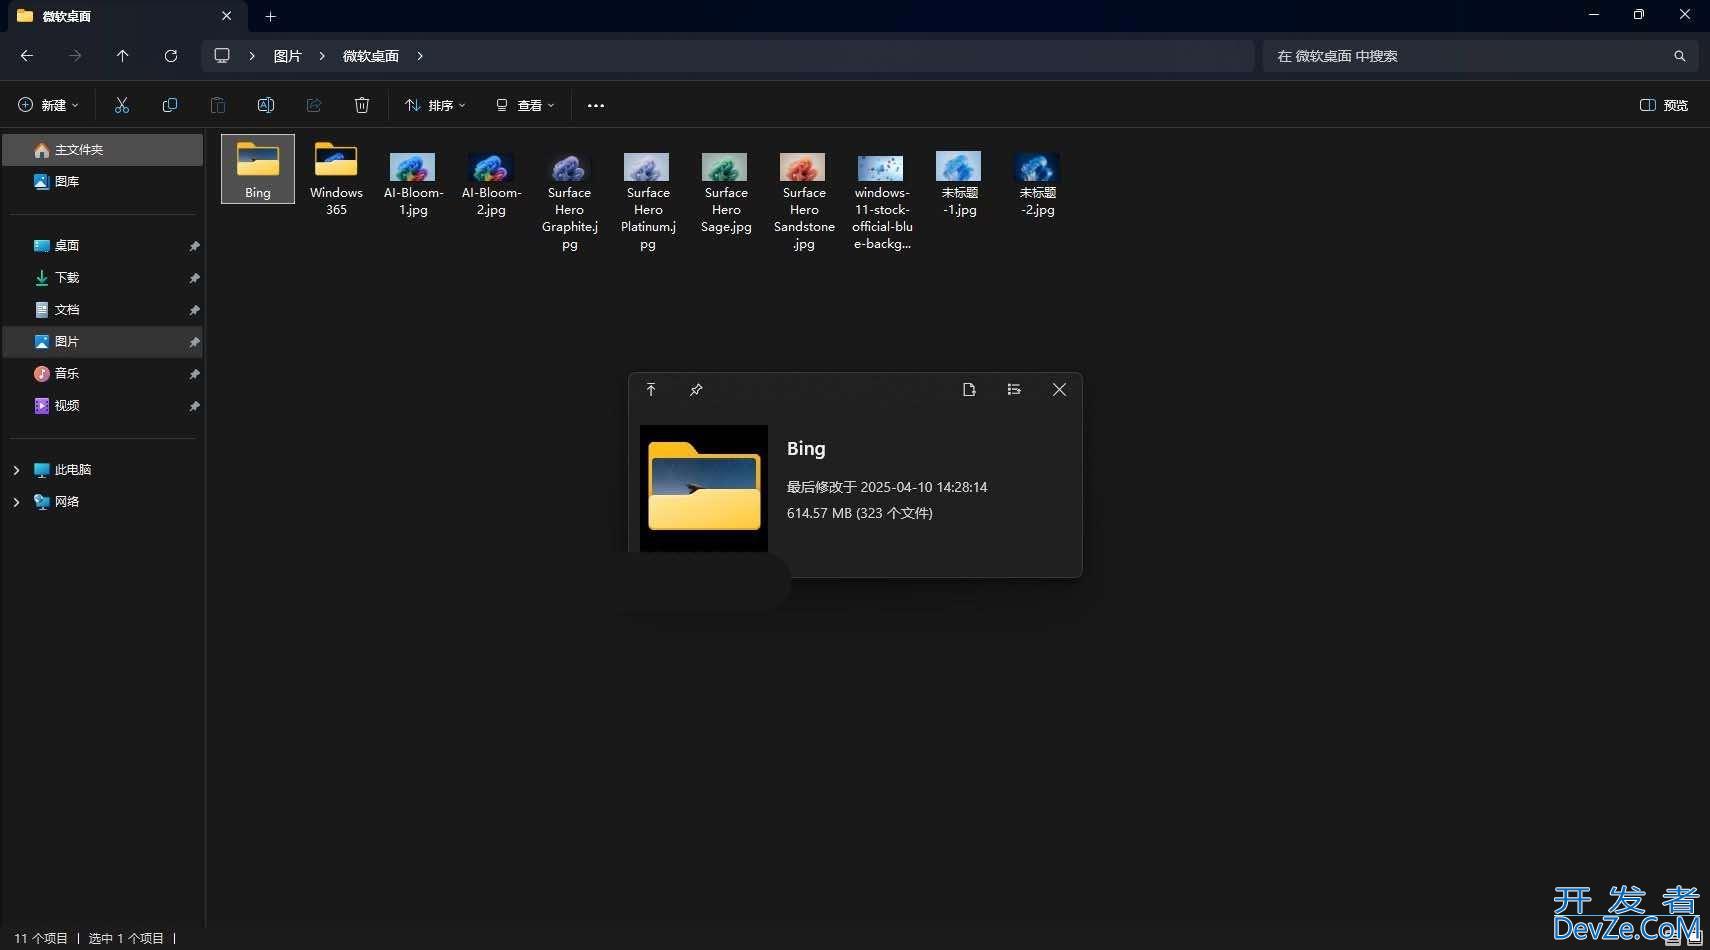Select AI-Bloom-1.jpg file
Viewport: 1710px width, 950px height.
(413, 183)
